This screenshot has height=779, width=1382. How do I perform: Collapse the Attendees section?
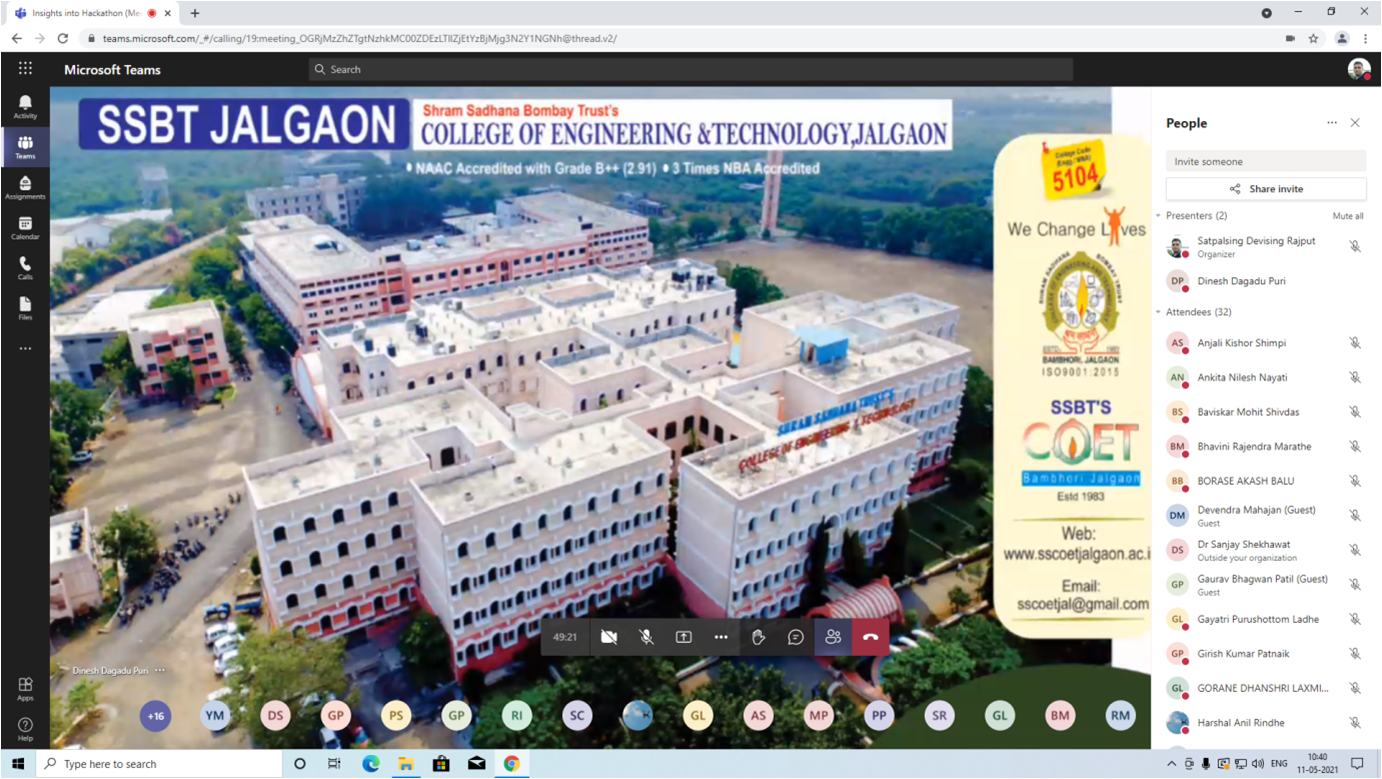coord(1158,312)
